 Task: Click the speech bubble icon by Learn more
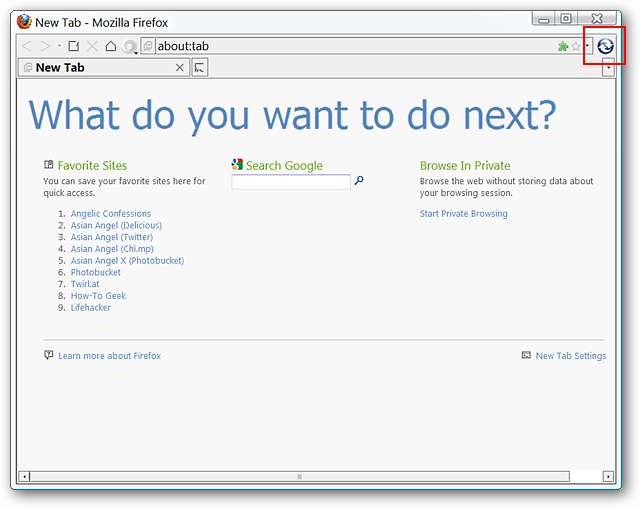[49, 355]
